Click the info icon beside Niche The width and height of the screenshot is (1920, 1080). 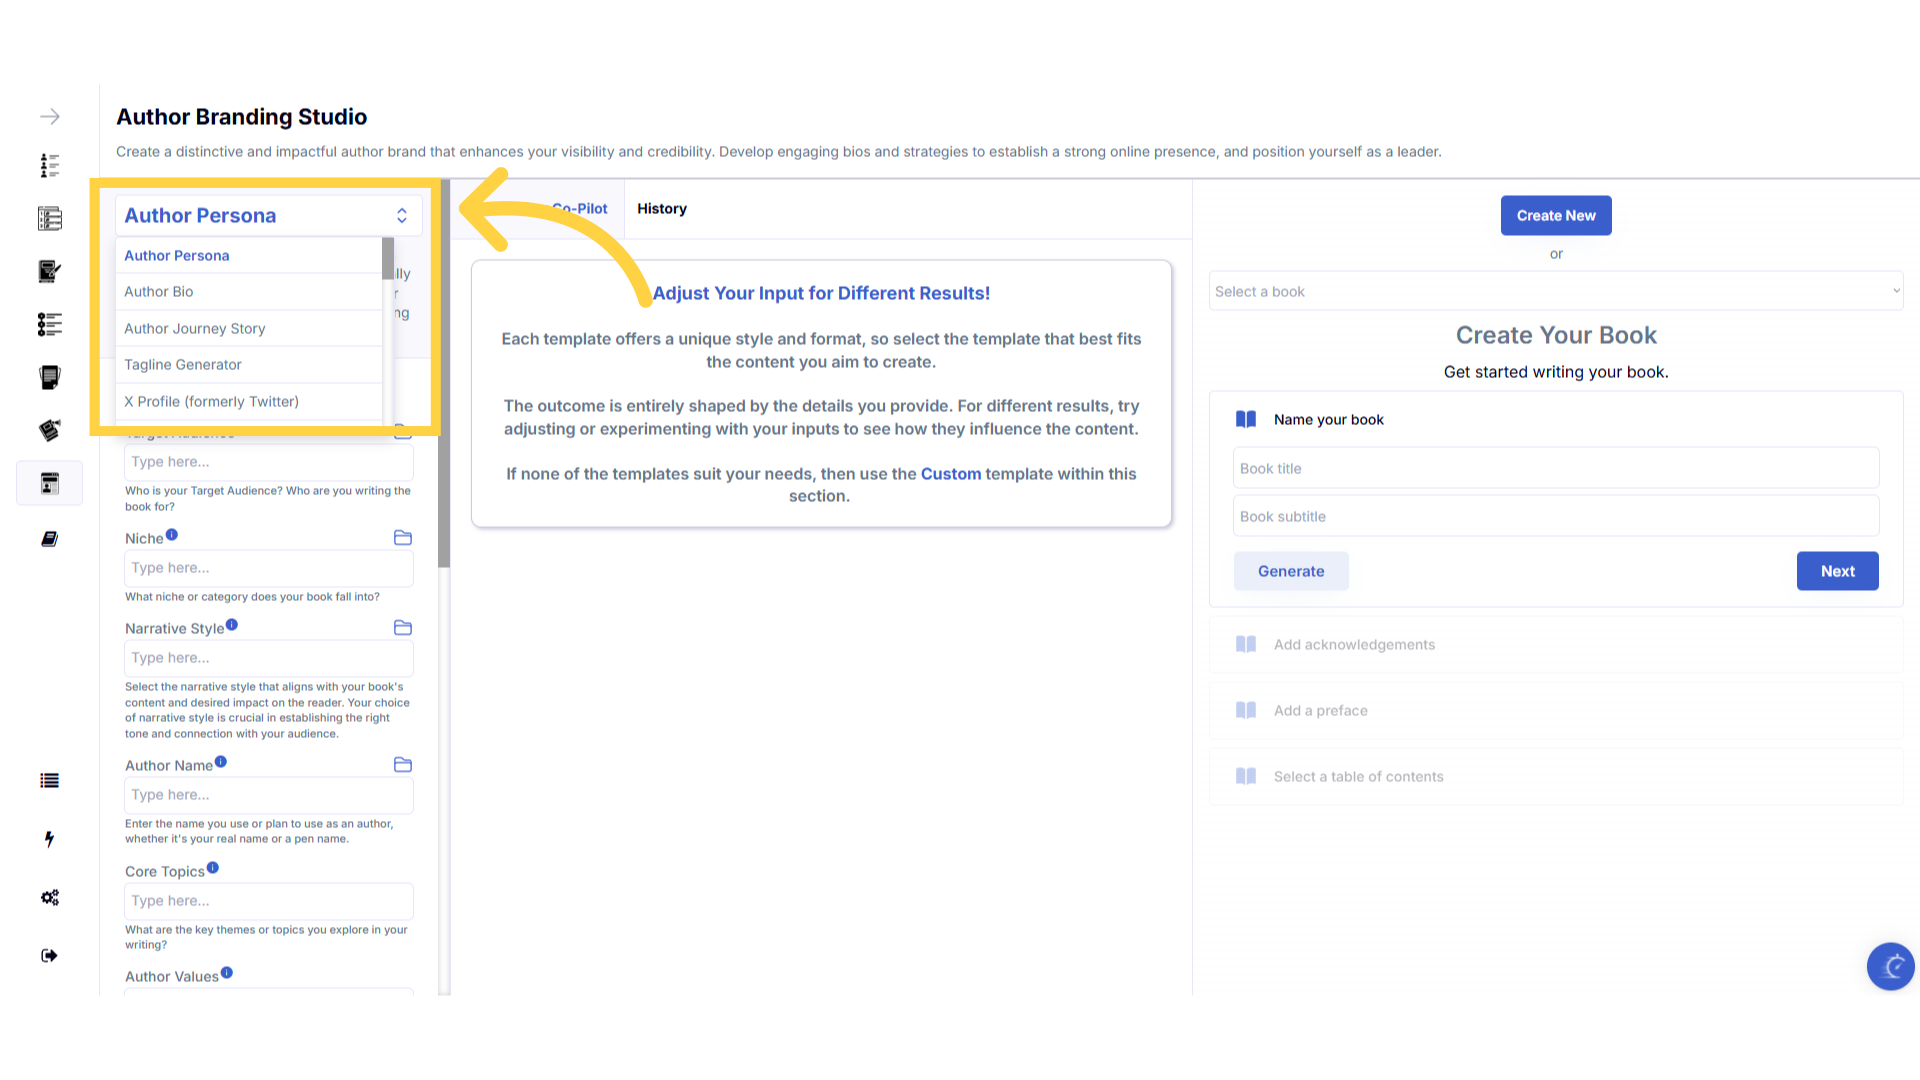[x=172, y=535]
